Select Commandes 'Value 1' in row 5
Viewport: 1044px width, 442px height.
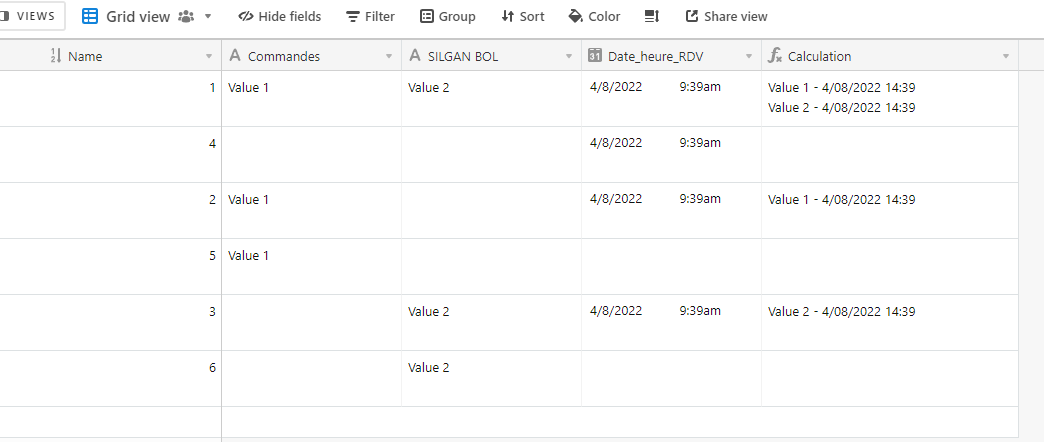(312, 266)
